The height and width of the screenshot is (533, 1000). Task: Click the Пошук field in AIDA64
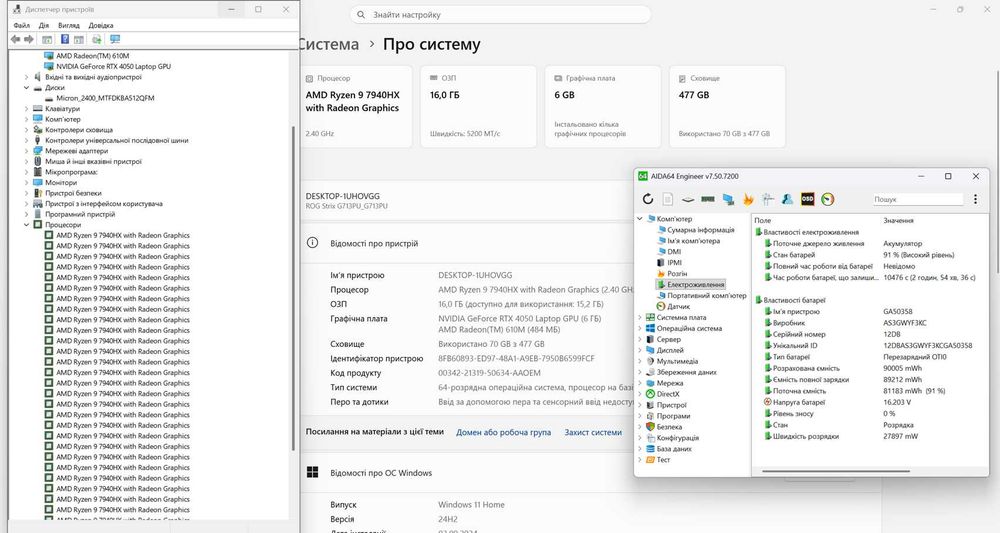point(917,200)
